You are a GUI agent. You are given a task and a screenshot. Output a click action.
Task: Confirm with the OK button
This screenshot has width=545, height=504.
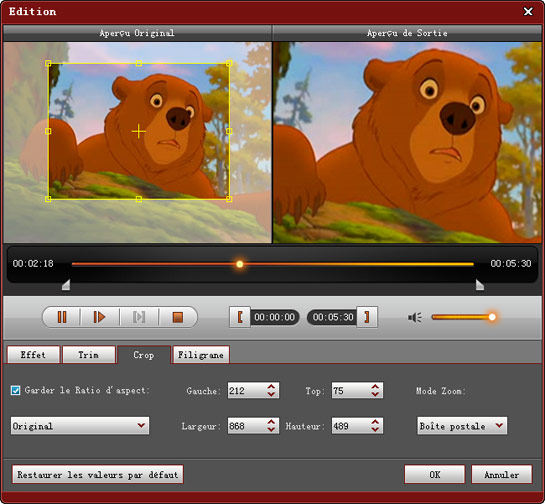pyautogui.click(x=435, y=474)
